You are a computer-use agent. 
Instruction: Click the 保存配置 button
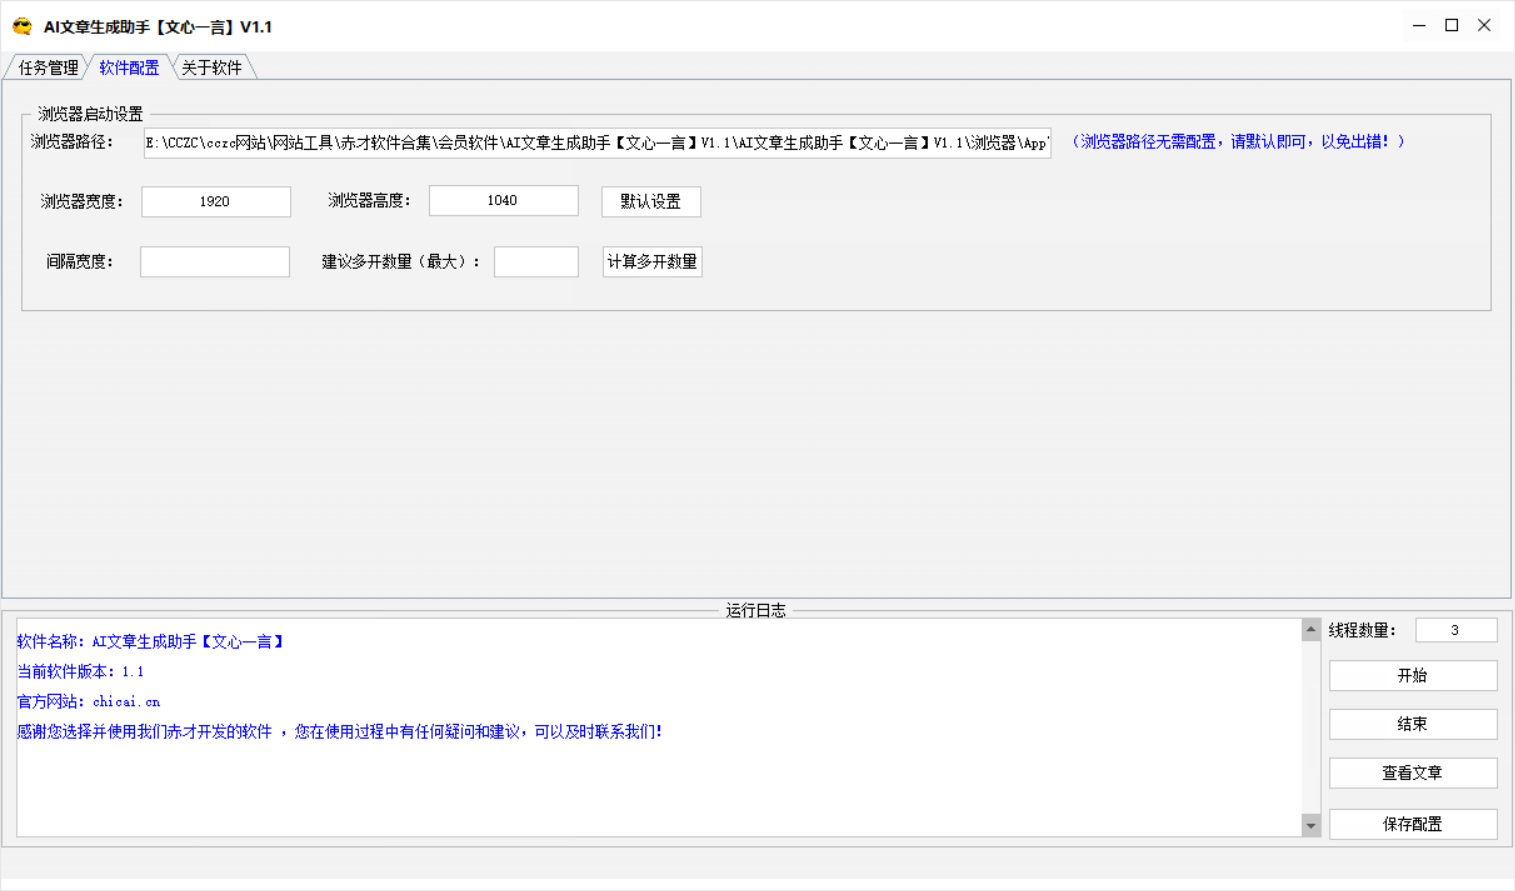point(1413,824)
